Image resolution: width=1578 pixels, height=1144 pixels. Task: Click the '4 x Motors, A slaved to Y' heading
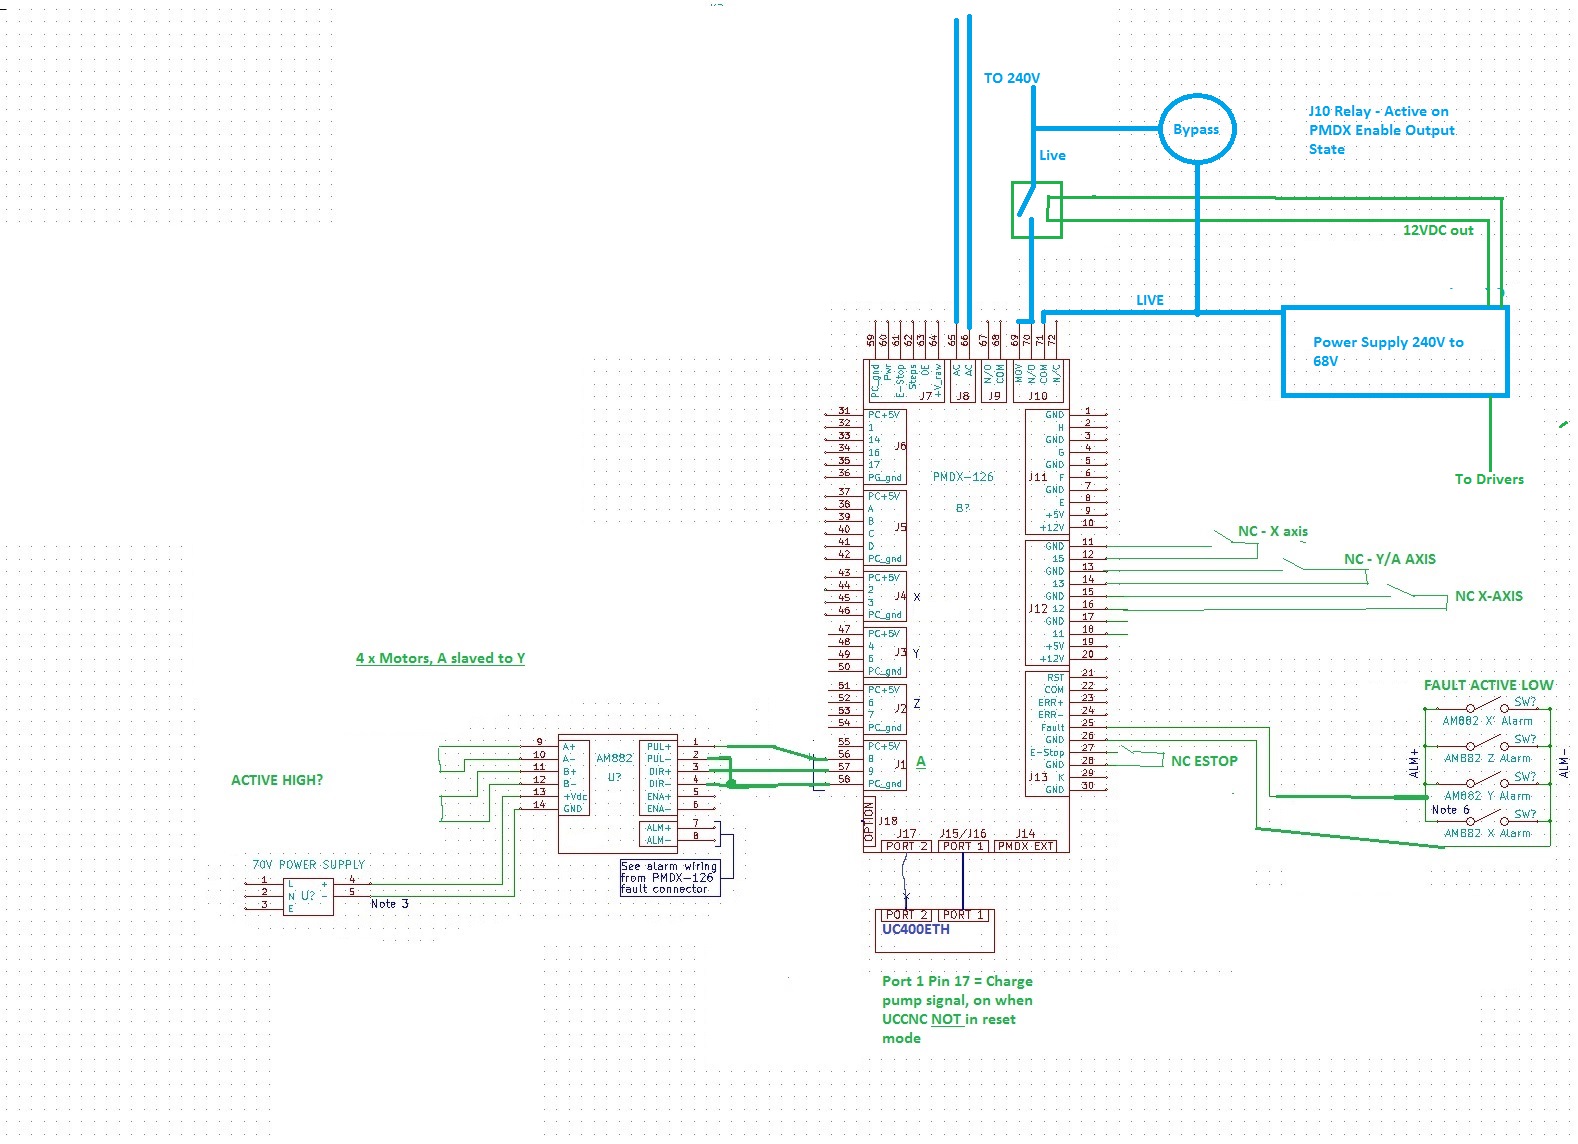[x=440, y=658]
